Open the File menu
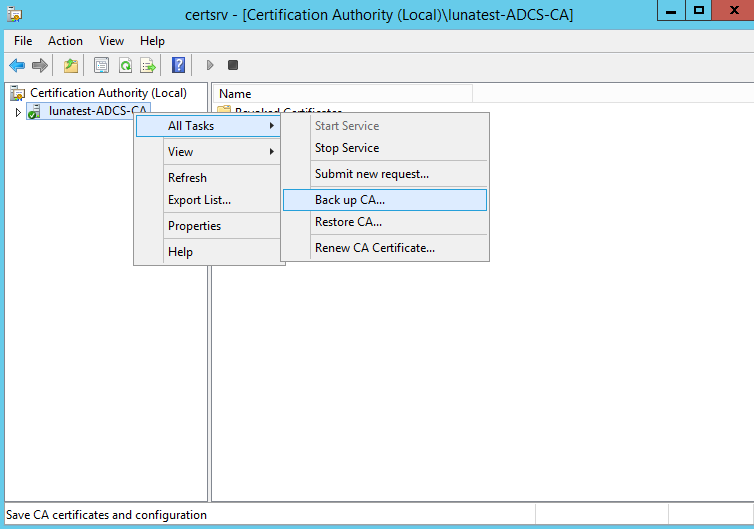This screenshot has width=754, height=529. pyautogui.click(x=23, y=41)
